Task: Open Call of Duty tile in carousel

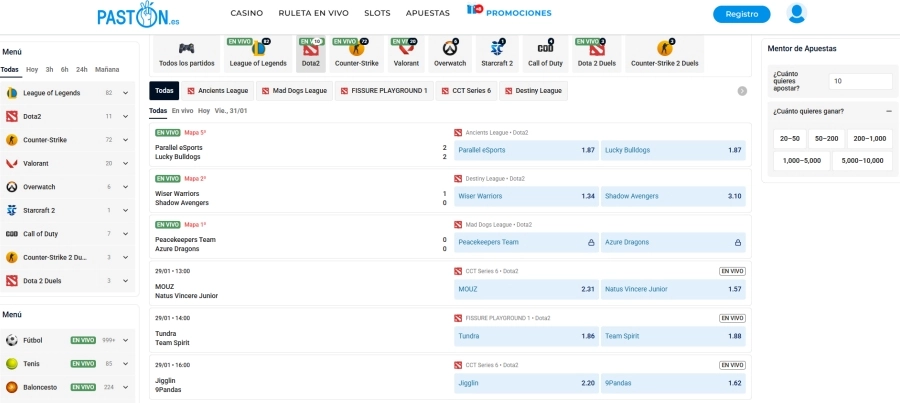Action: (545, 54)
